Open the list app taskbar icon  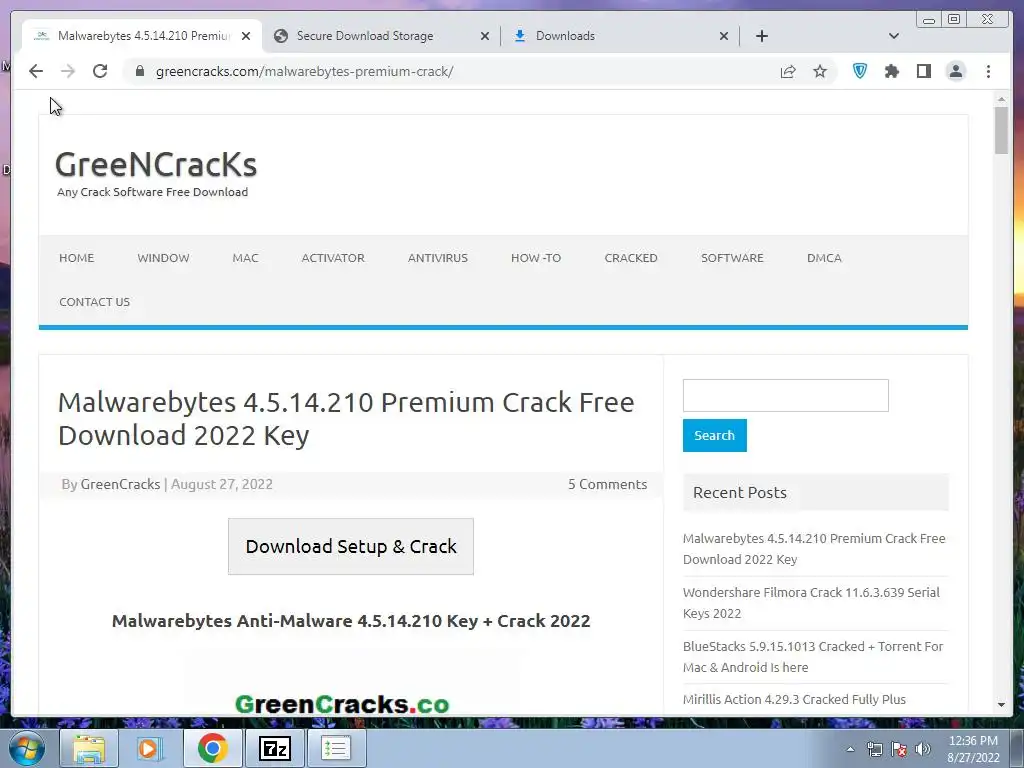tap(336, 748)
